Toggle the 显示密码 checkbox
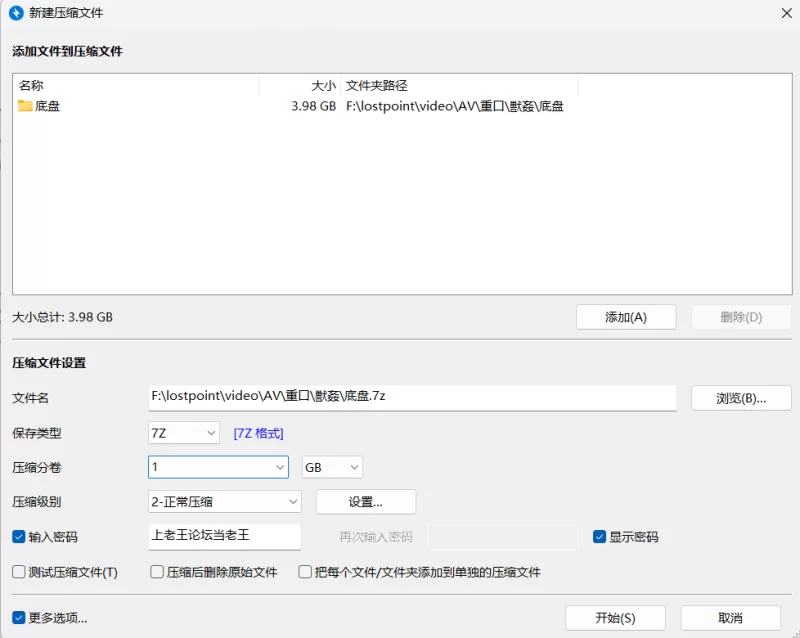 coord(599,537)
